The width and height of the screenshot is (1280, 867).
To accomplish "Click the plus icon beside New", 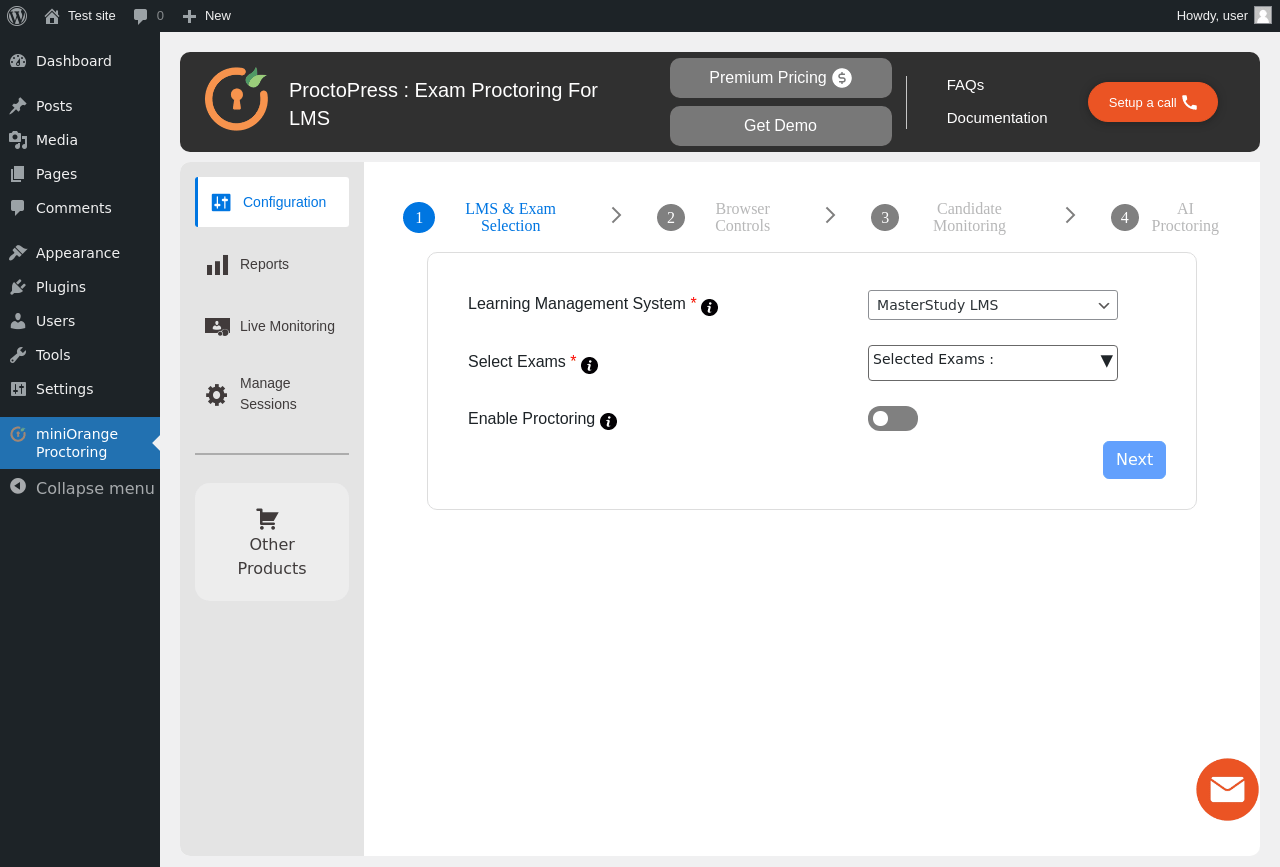I will 189,16.
